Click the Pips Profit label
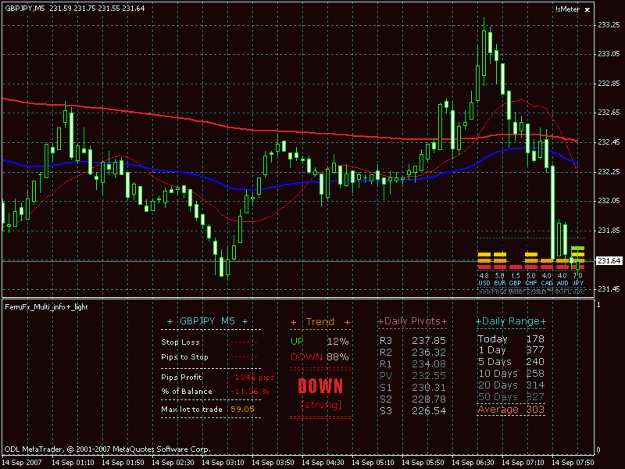 (x=181, y=377)
